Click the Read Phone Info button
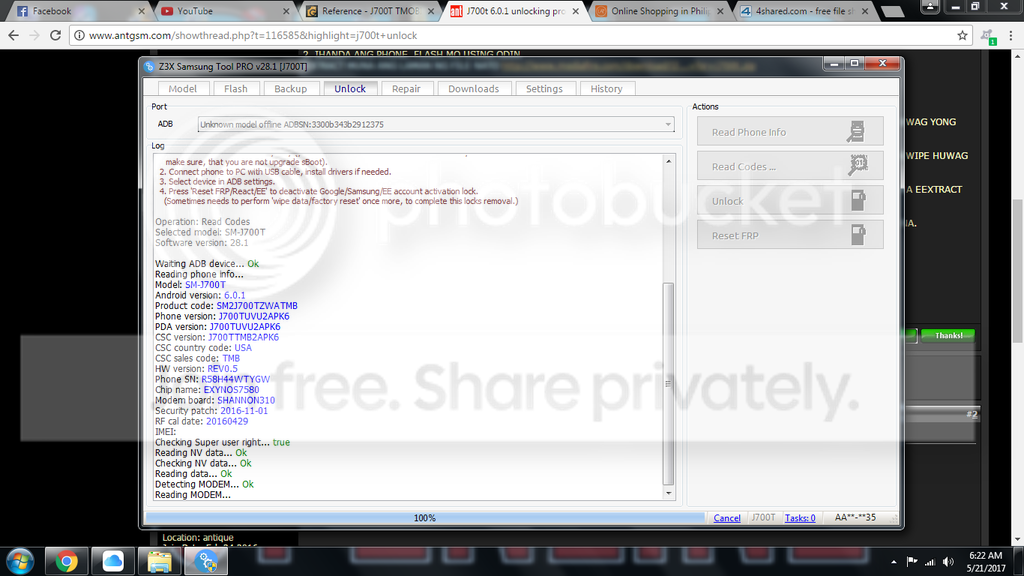This screenshot has height=576, width=1024. coord(789,132)
